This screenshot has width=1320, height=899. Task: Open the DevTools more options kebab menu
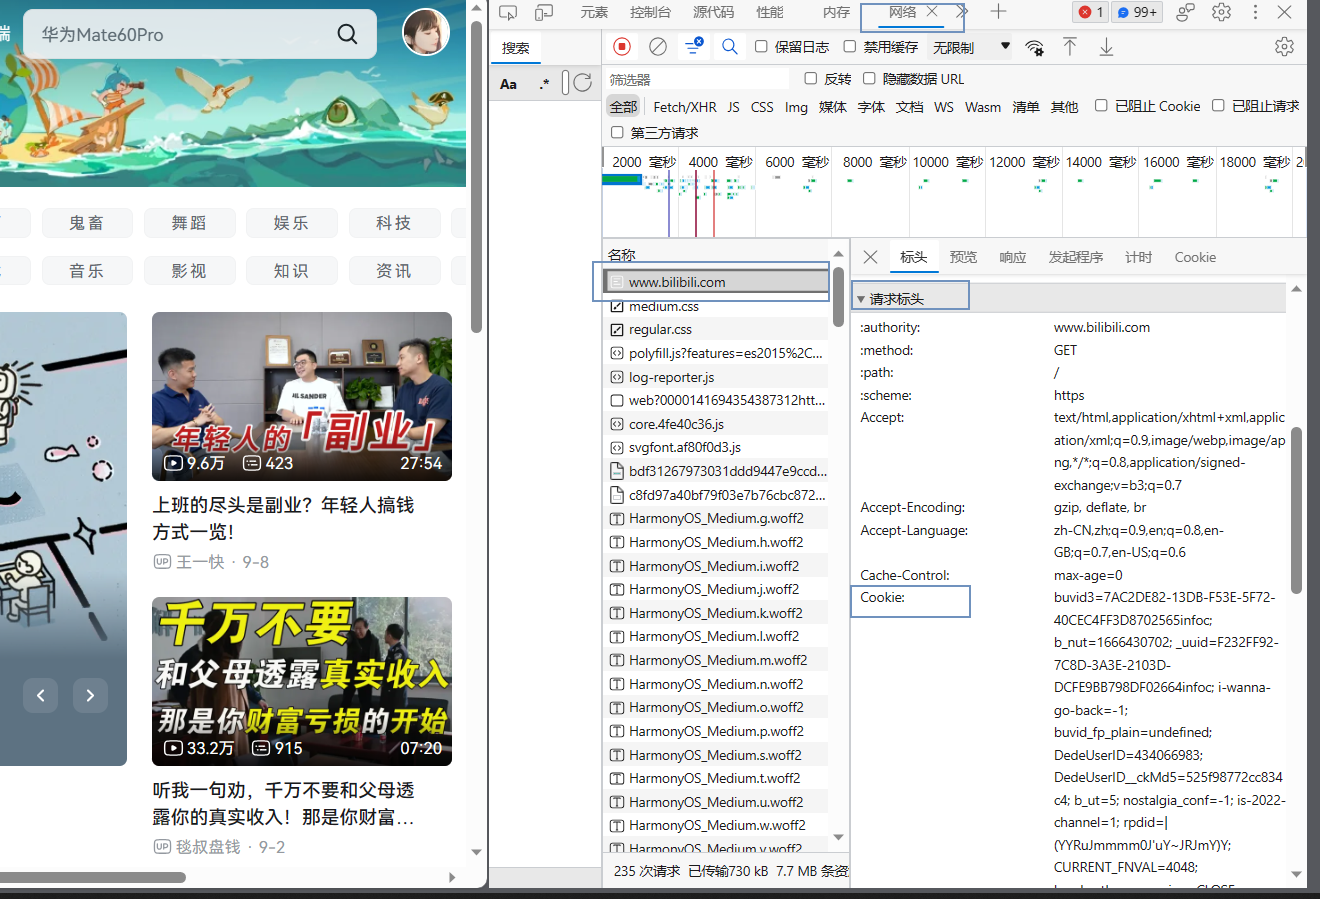[x=1255, y=12]
